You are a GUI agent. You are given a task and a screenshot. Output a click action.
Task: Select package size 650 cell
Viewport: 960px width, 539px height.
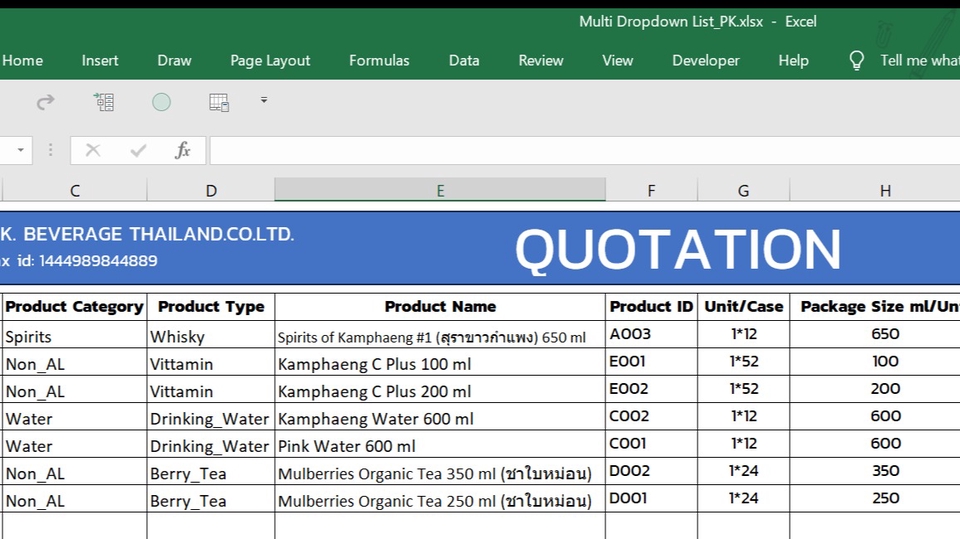[875, 334]
